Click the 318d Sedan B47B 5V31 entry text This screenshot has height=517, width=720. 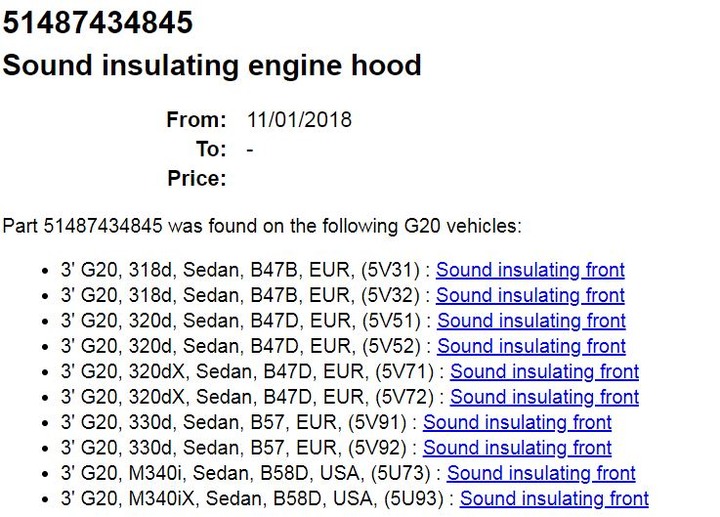pos(240,270)
